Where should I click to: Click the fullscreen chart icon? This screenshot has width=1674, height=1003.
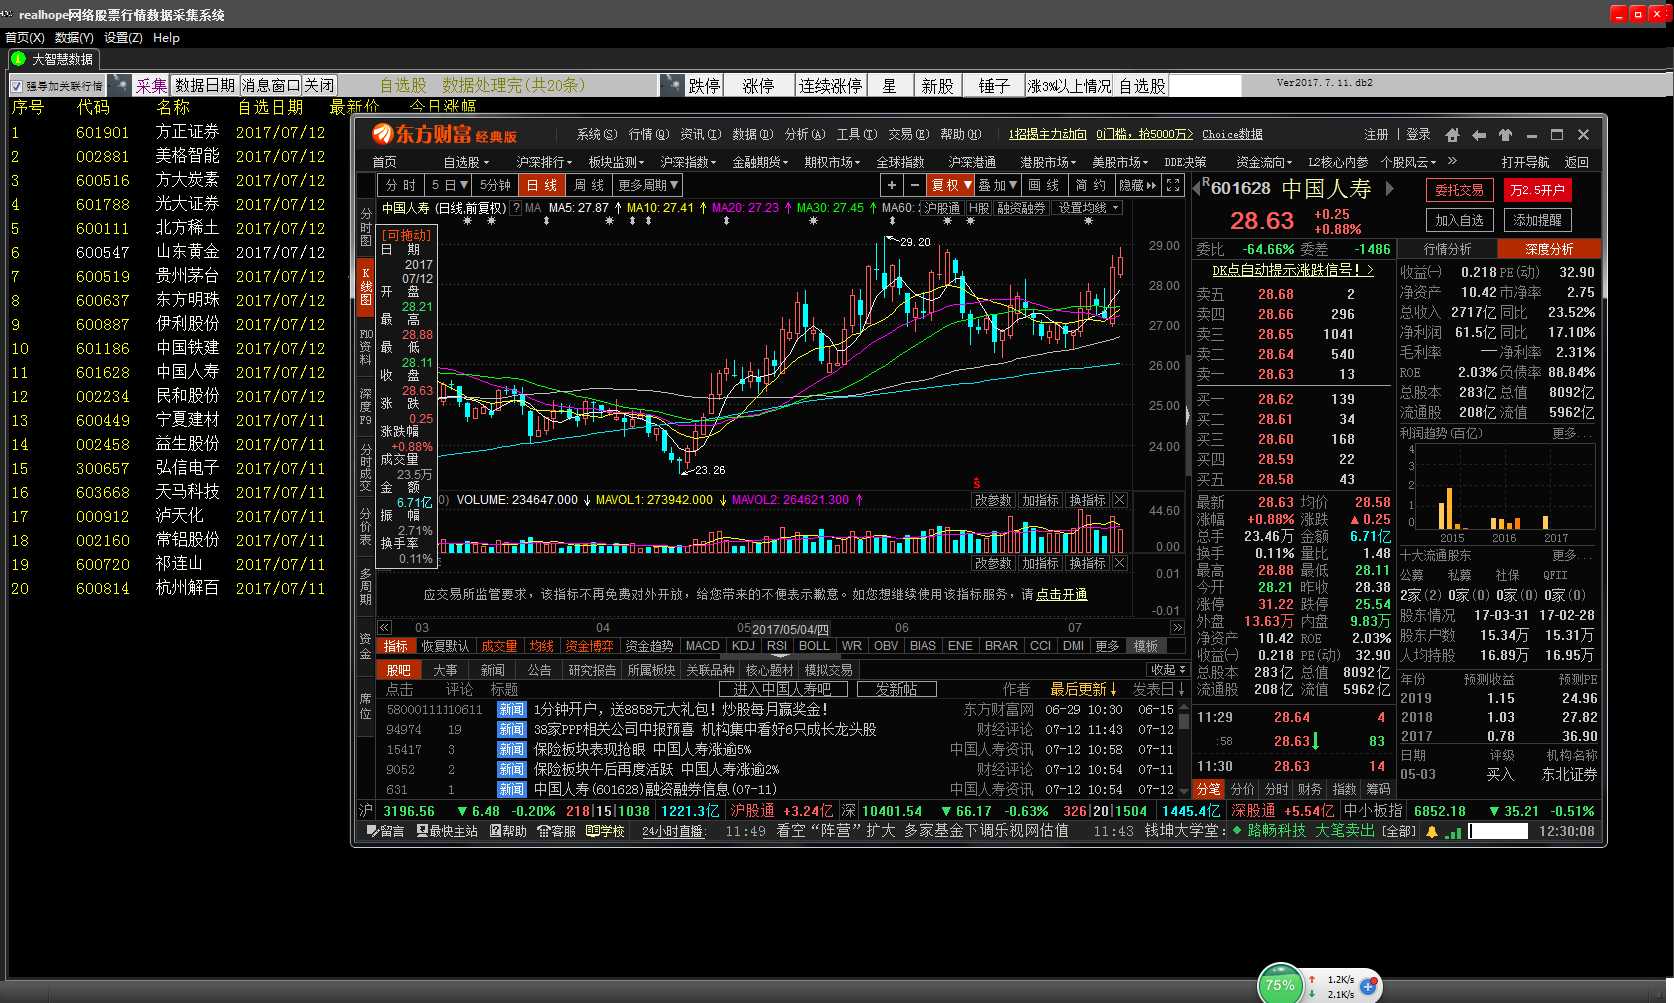pos(1173,185)
